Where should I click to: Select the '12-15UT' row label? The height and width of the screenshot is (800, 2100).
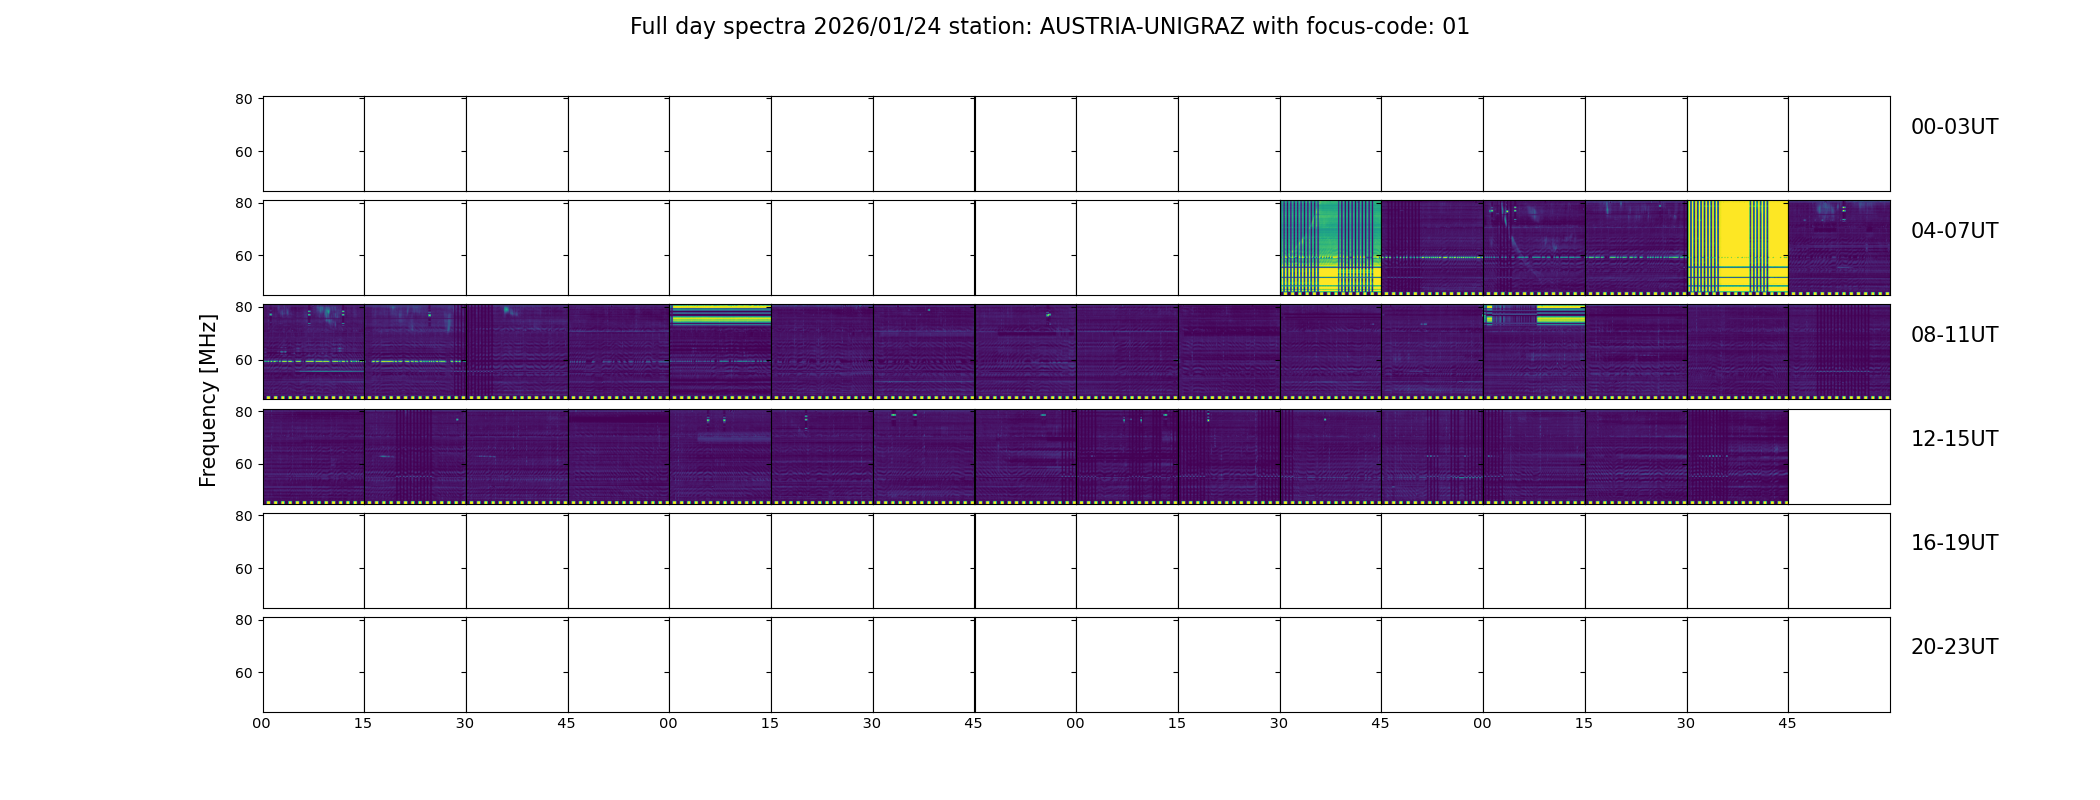[1954, 439]
